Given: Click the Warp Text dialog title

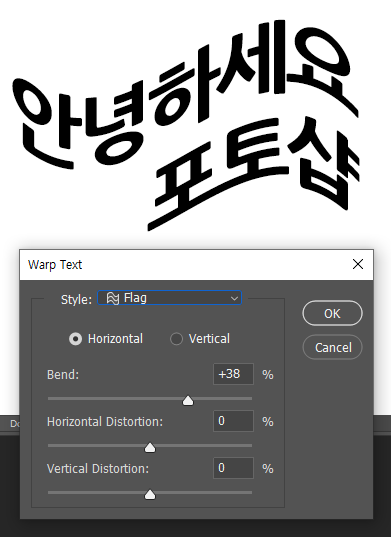Looking at the screenshot, I should click(55, 265).
